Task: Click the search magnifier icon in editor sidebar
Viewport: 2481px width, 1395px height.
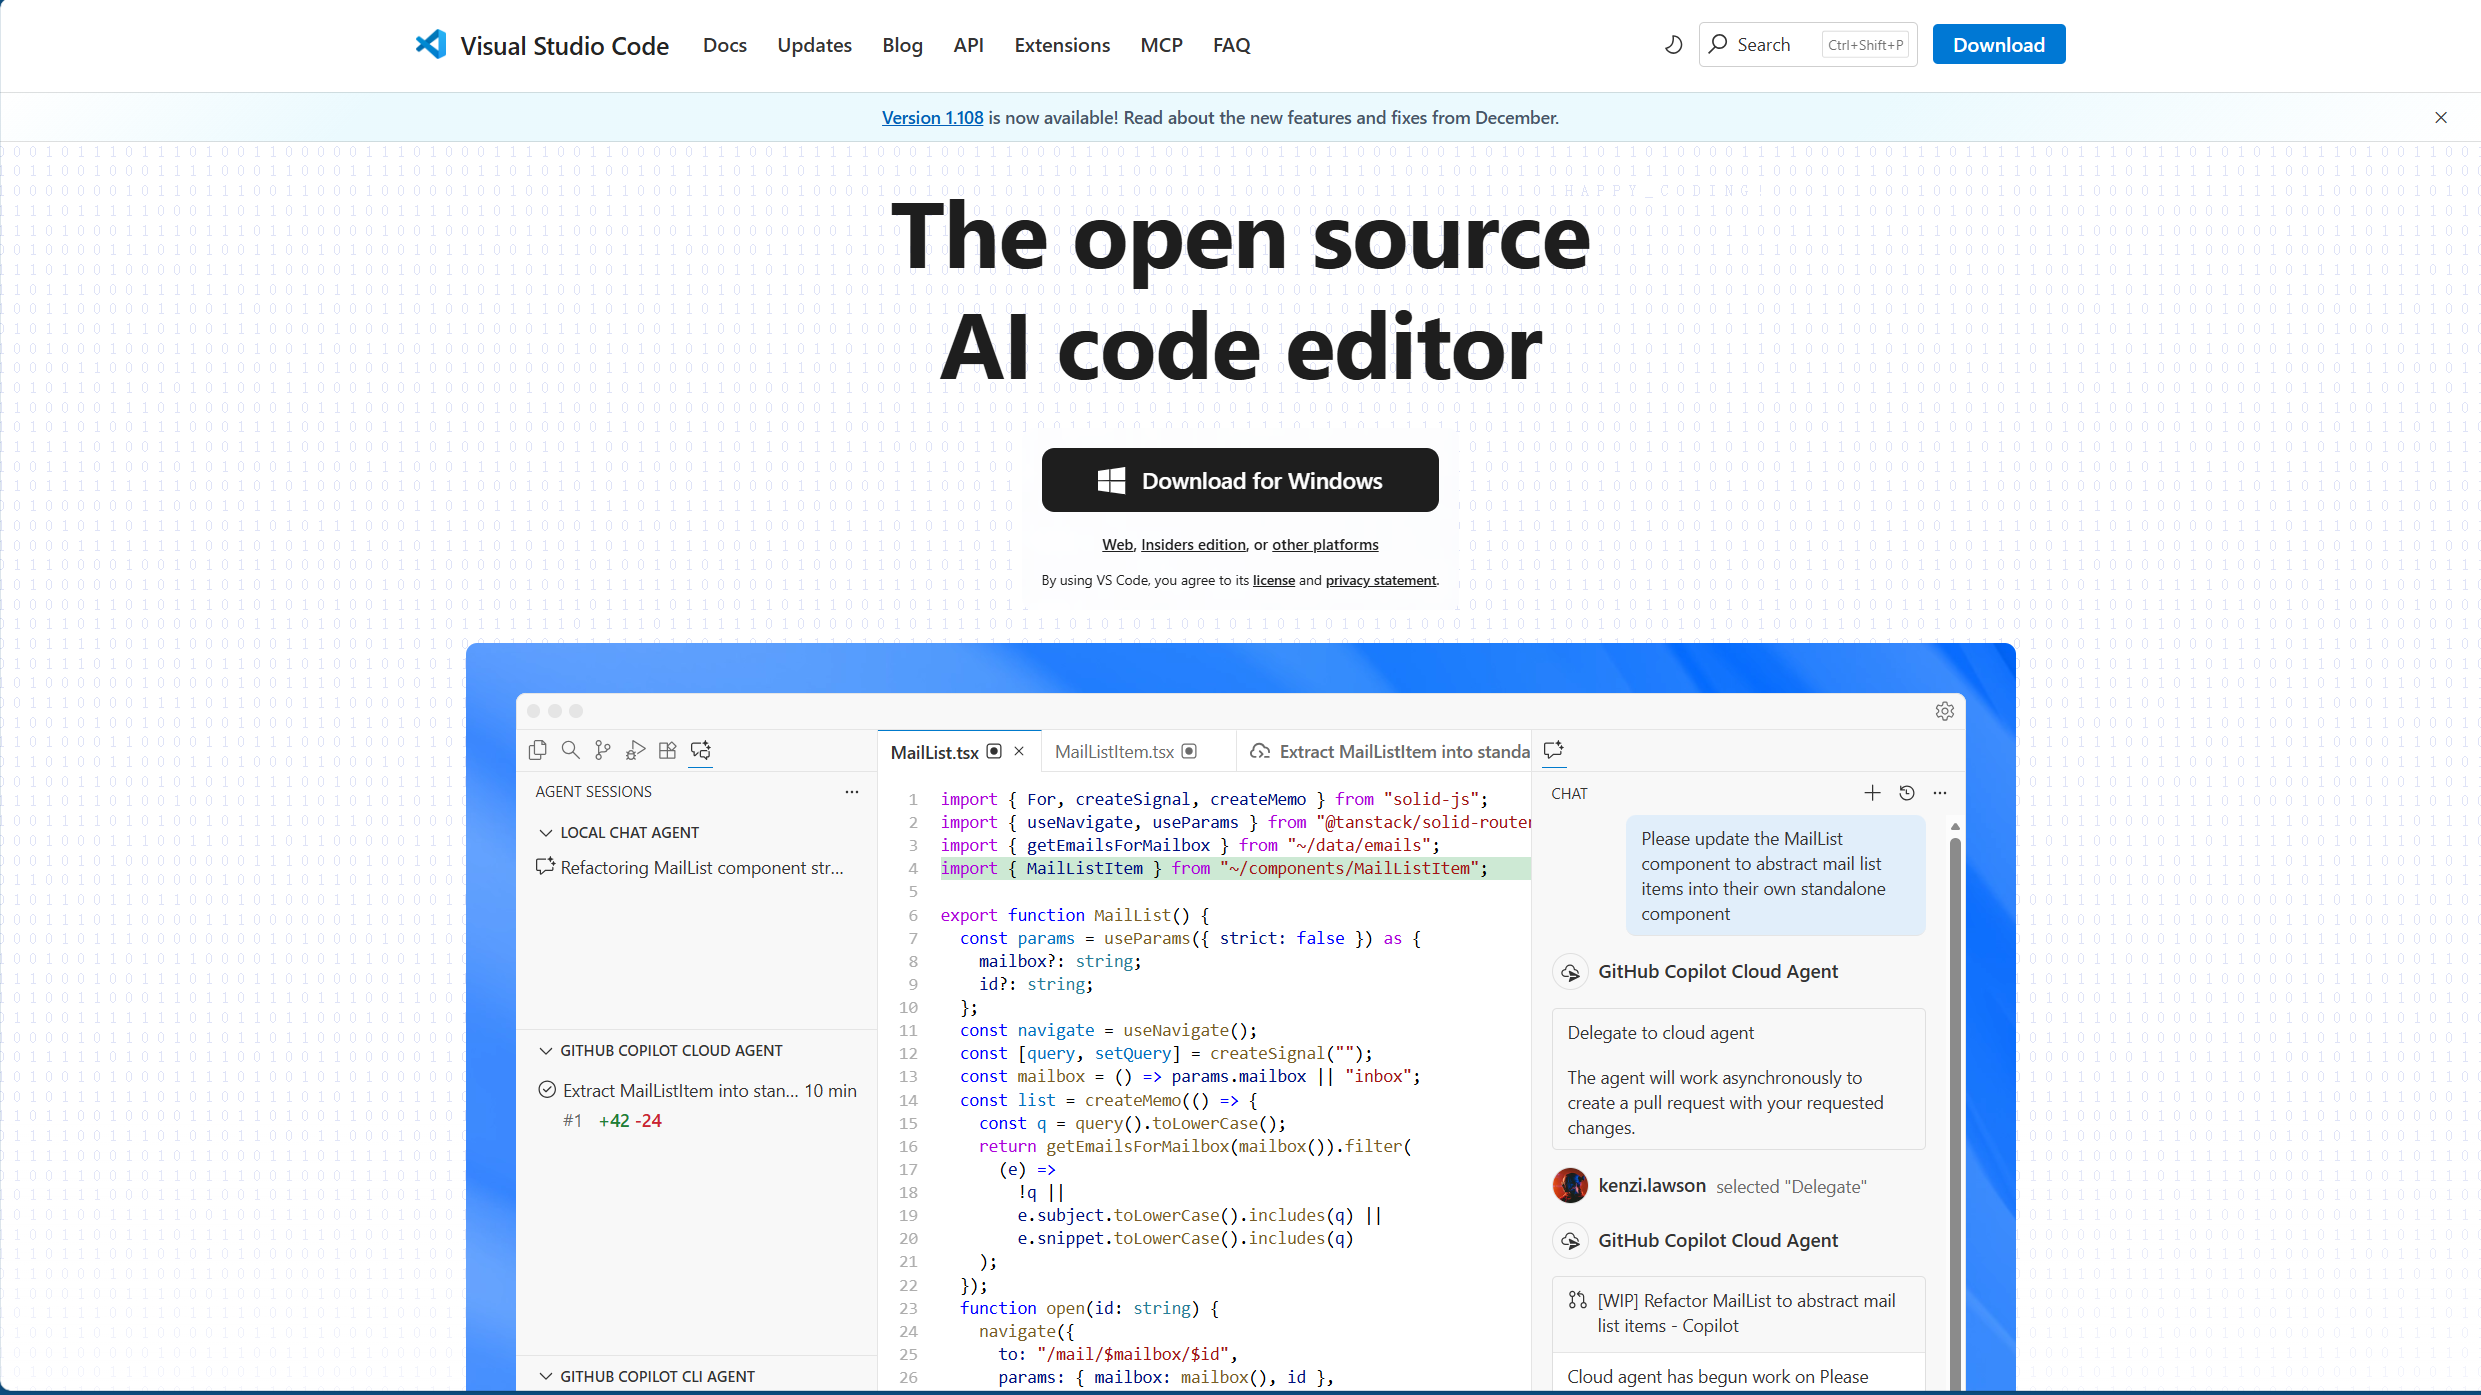Action: point(570,750)
